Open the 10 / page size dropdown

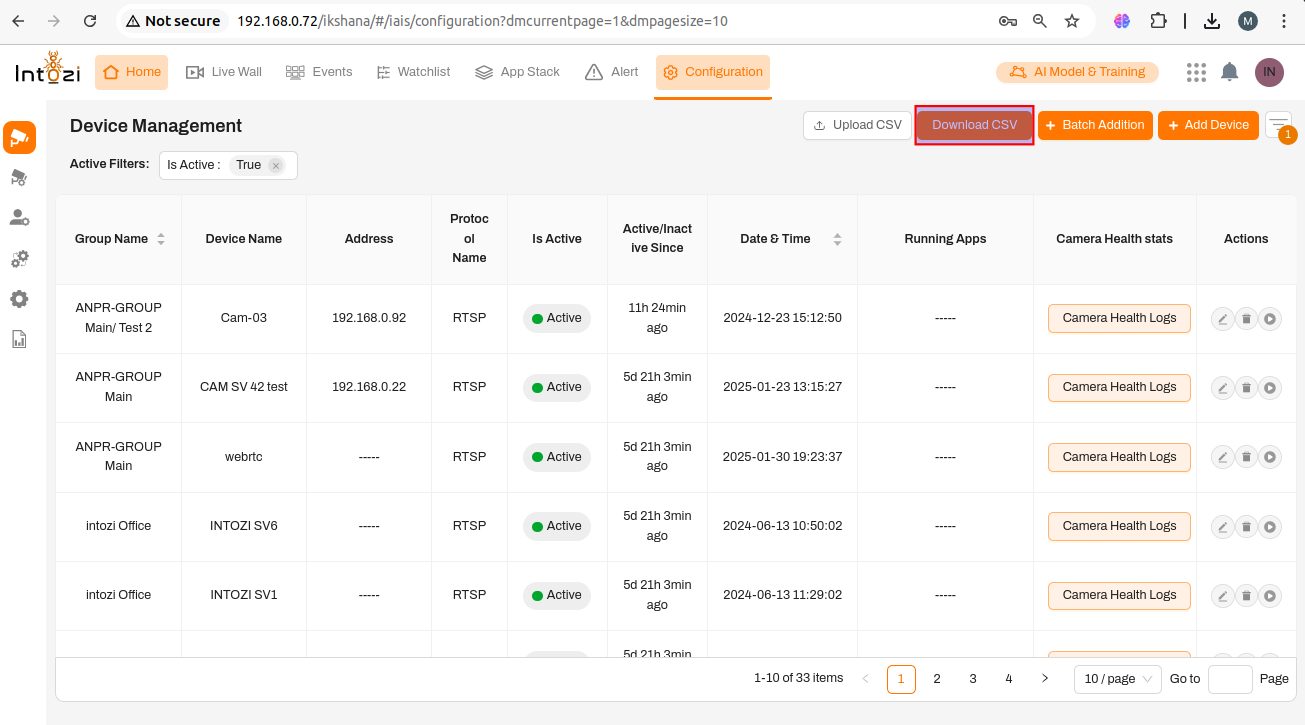click(x=1117, y=679)
